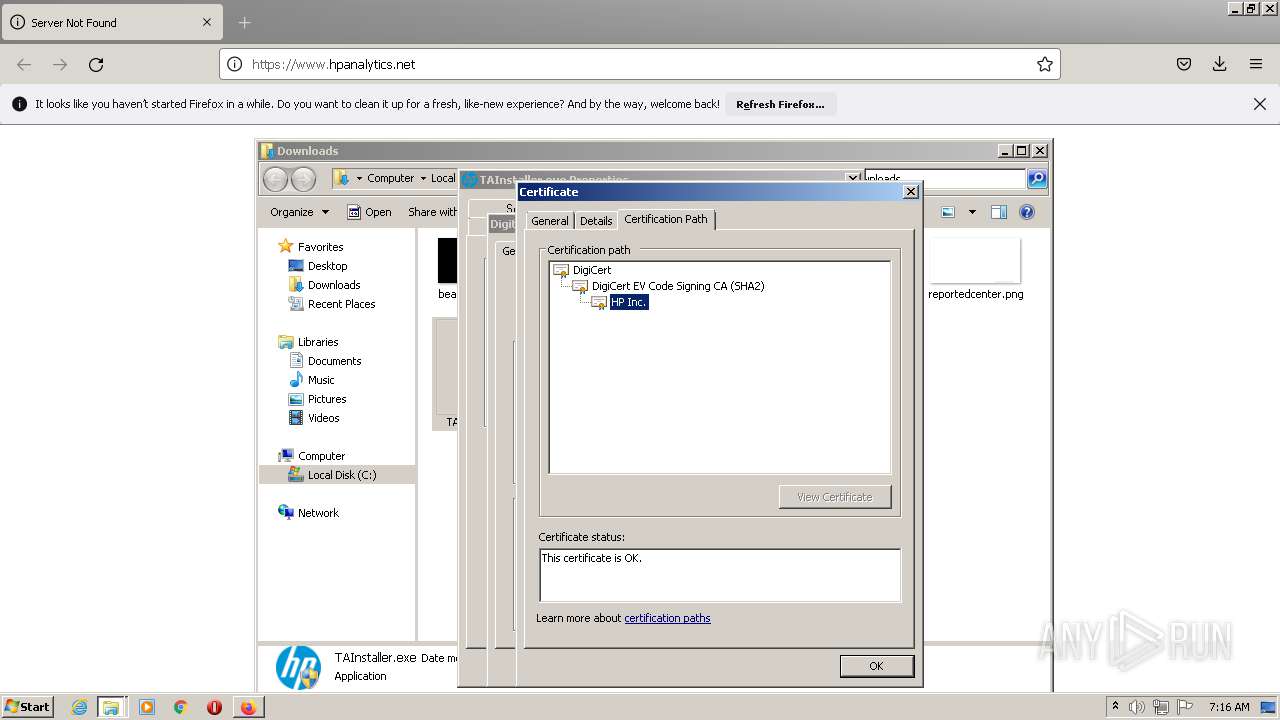1280x720 pixels.
Task: Select the Certification Path tab
Action: point(666,219)
